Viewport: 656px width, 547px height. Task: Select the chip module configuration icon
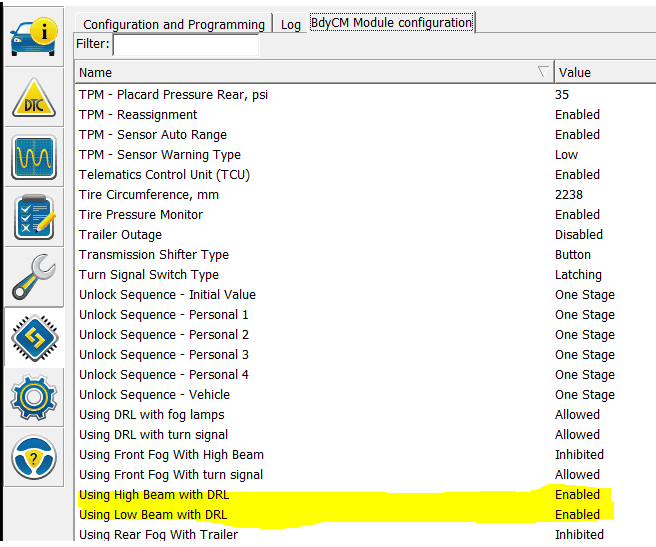click(34, 337)
